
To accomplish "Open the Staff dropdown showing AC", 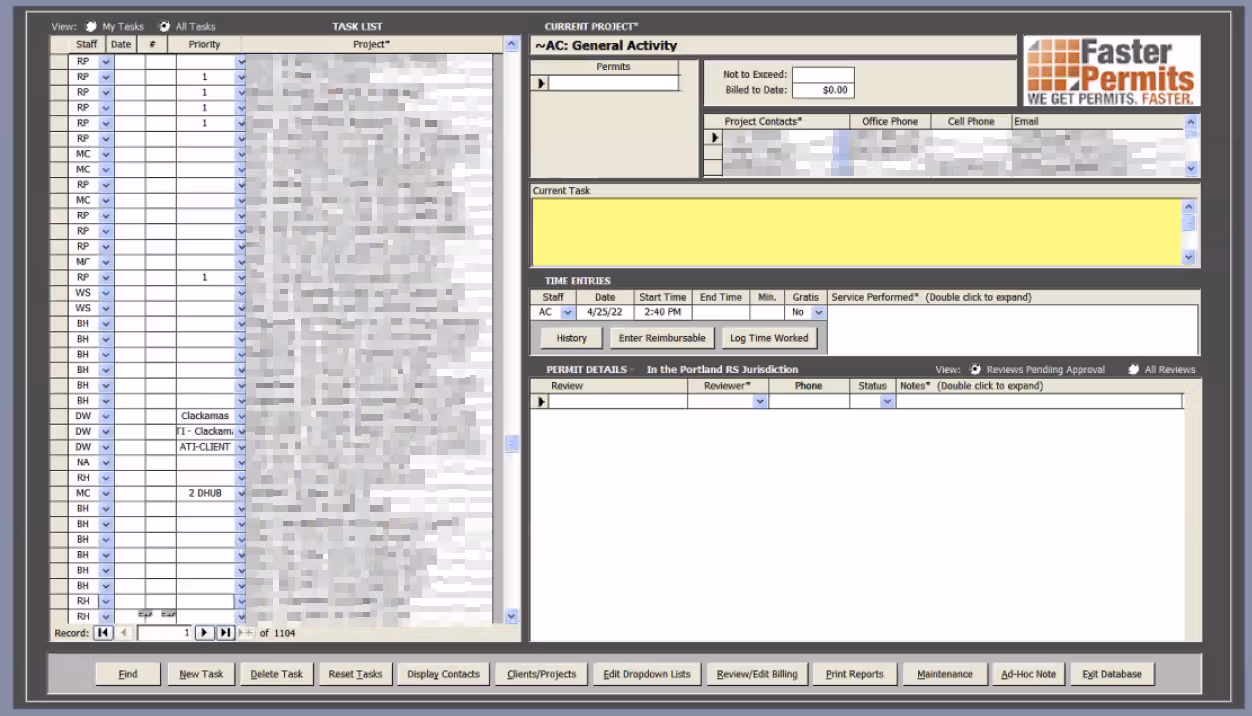I will (x=569, y=312).
